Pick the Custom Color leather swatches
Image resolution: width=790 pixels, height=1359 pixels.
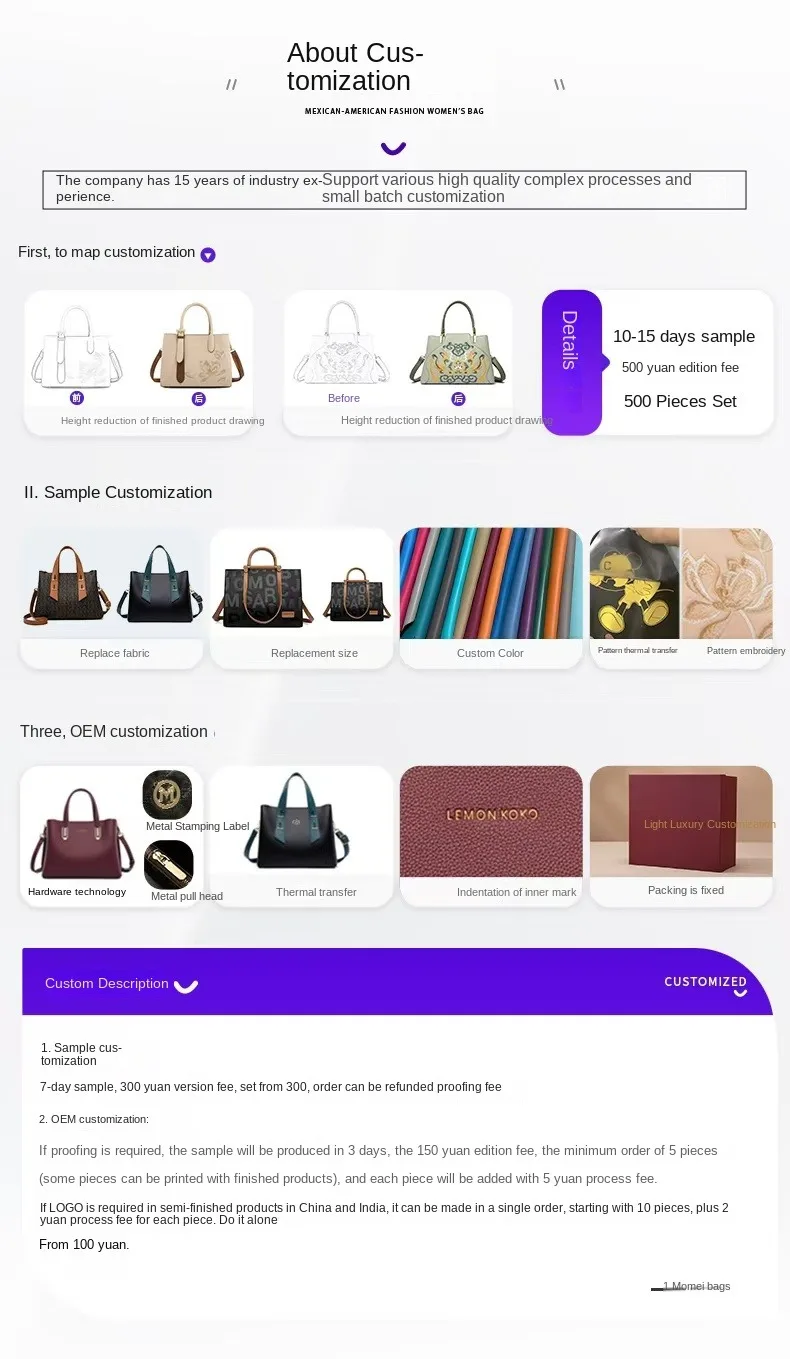(x=491, y=583)
